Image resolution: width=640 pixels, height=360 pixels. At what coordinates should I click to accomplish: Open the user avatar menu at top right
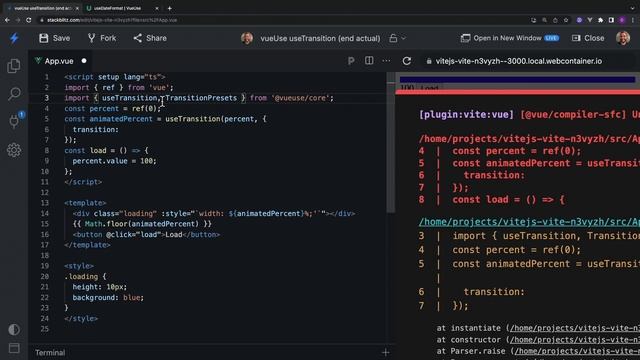tap(623, 38)
